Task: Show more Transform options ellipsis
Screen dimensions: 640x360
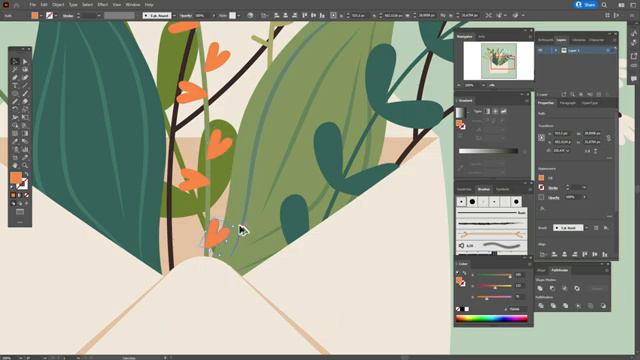Action: click(x=609, y=158)
